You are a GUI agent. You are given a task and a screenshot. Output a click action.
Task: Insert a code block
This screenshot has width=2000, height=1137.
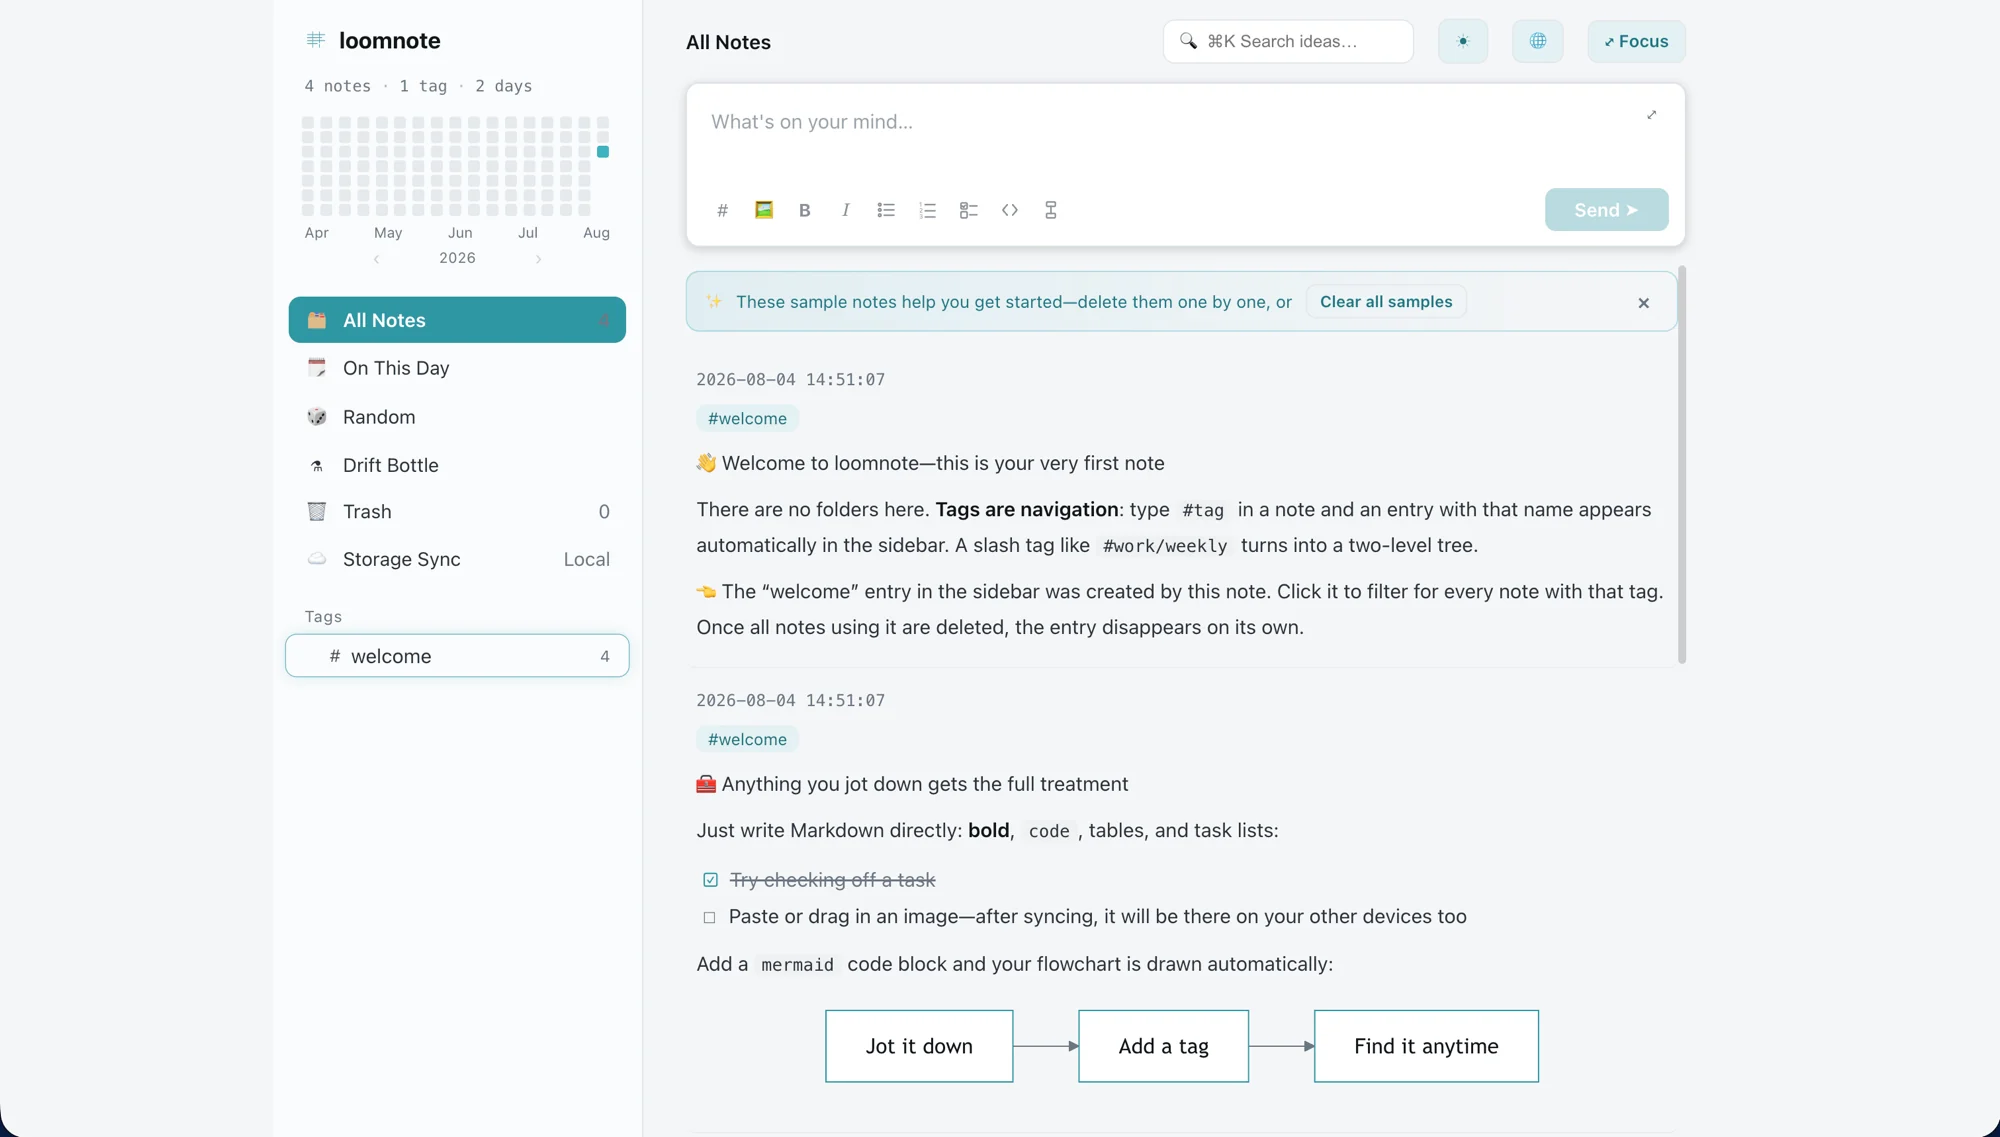[1010, 210]
